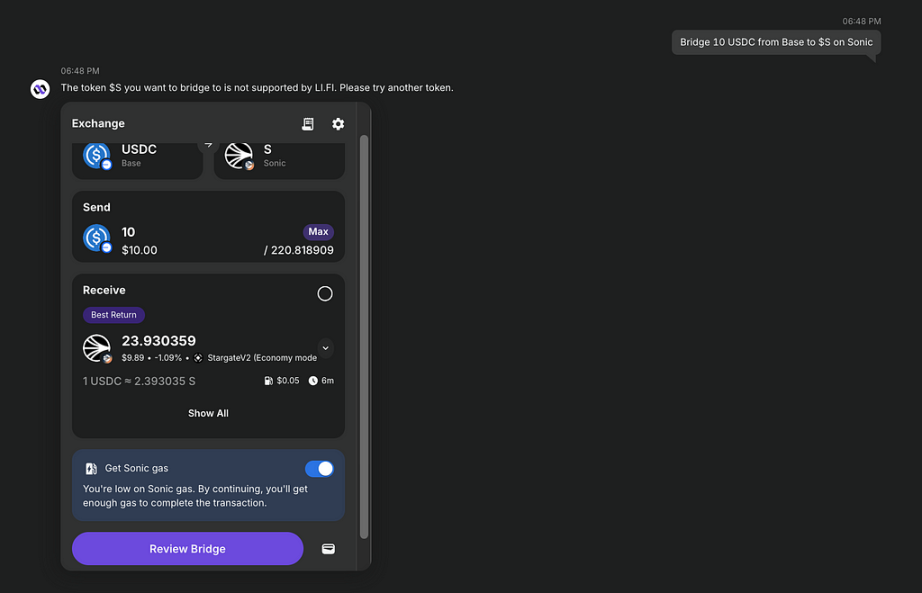This screenshot has width=922, height=593.
Task: Click the Exchange title
Action: pos(98,124)
